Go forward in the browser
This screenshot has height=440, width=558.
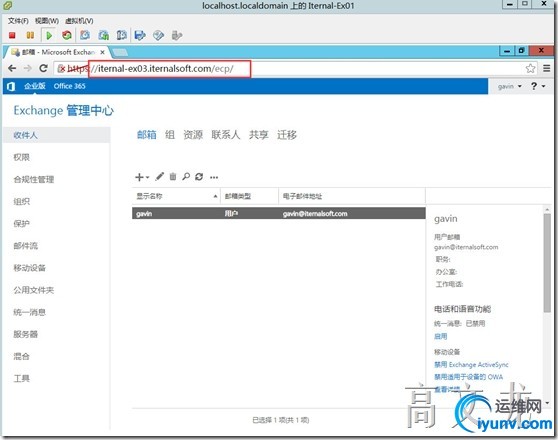[28, 68]
